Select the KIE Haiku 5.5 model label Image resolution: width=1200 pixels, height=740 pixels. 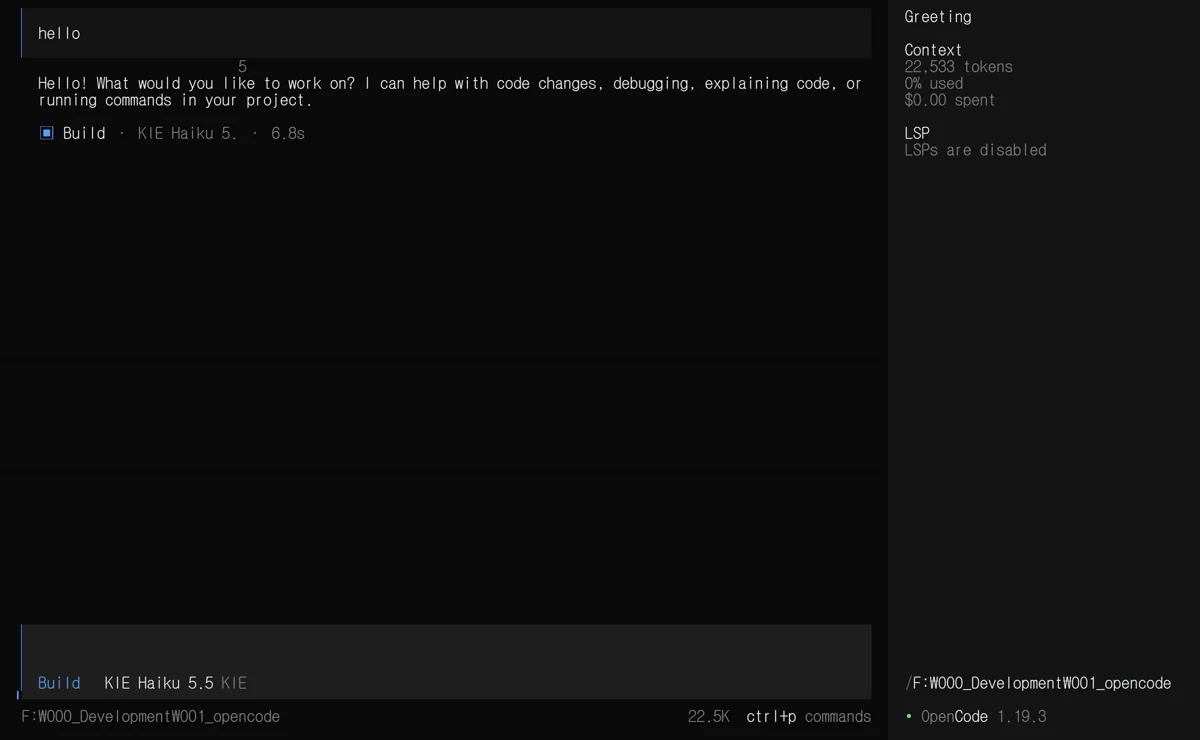tap(159, 683)
